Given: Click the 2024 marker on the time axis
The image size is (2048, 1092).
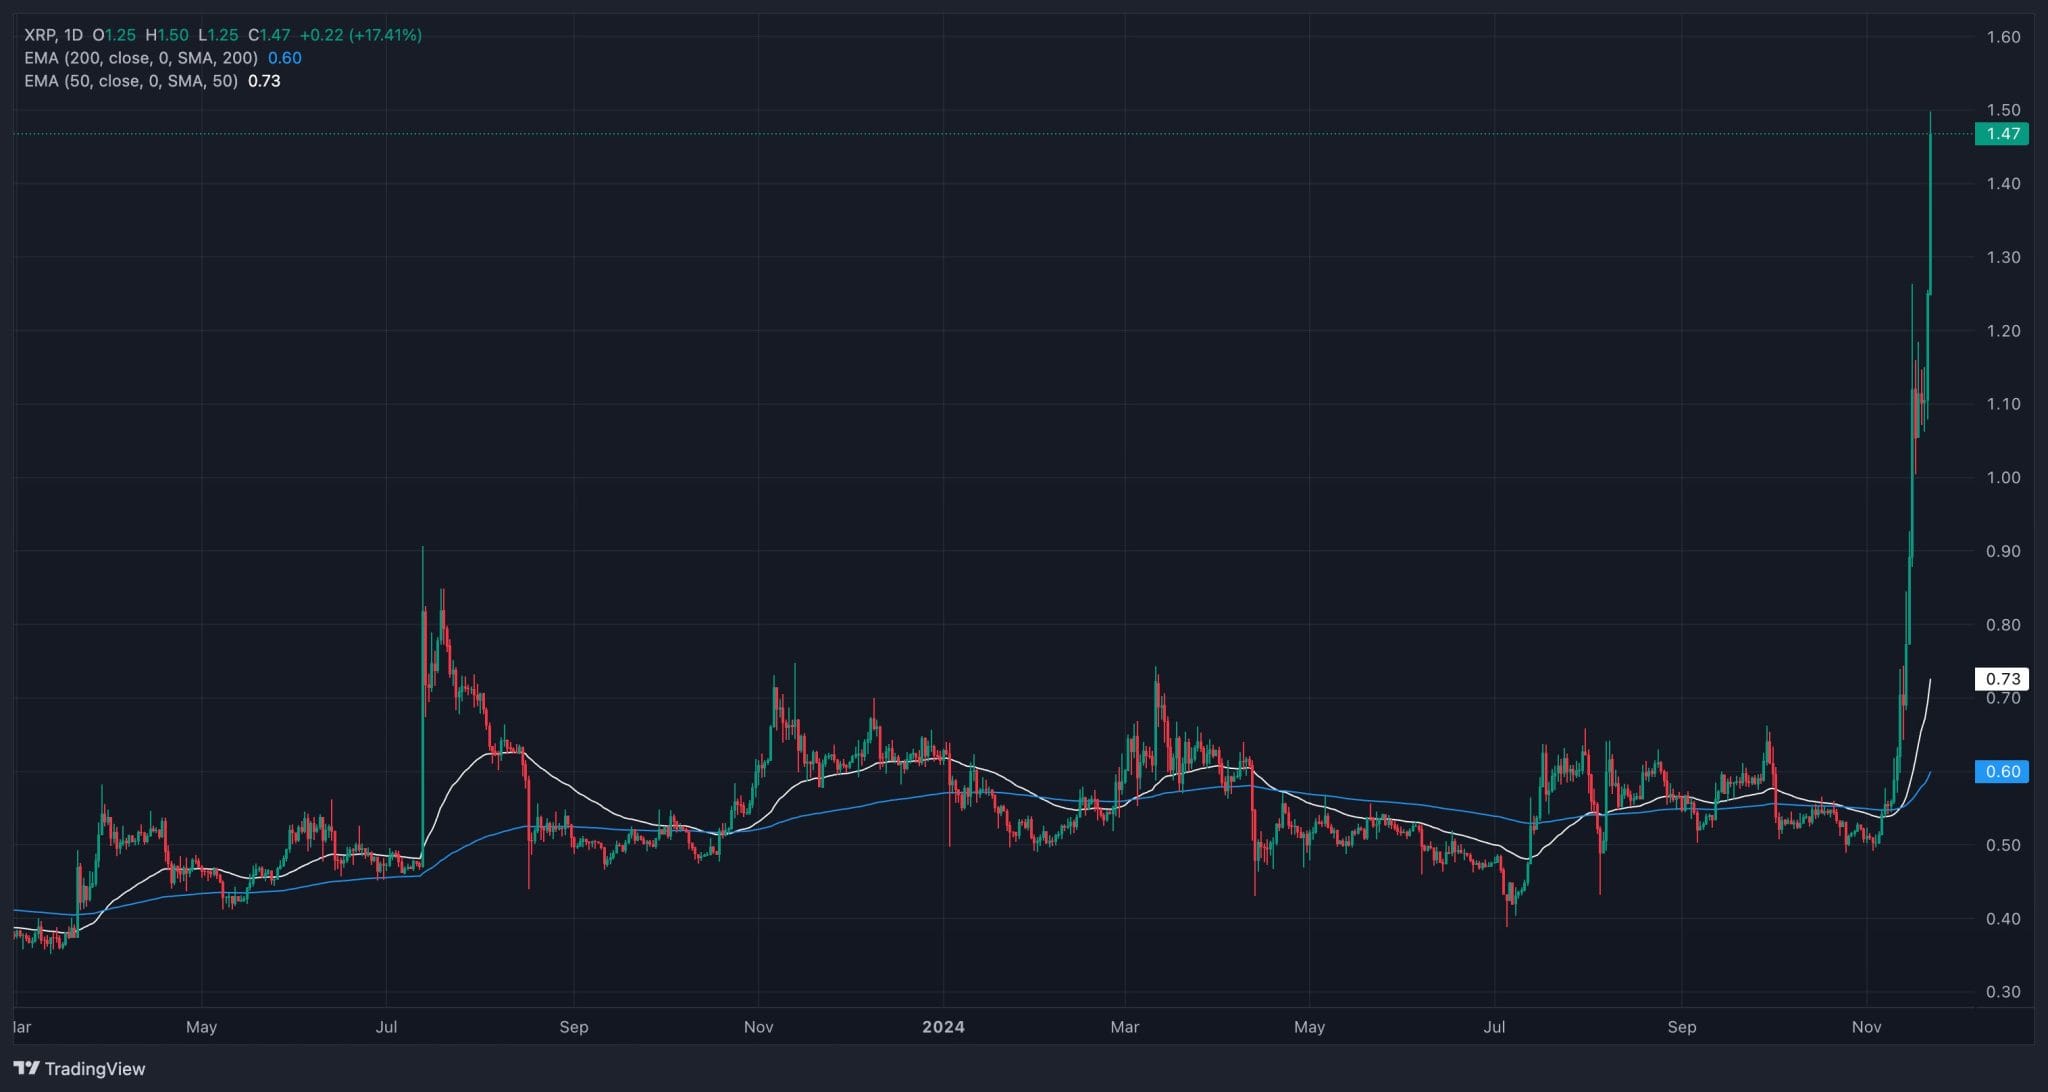Looking at the screenshot, I should pos(943,1027).
